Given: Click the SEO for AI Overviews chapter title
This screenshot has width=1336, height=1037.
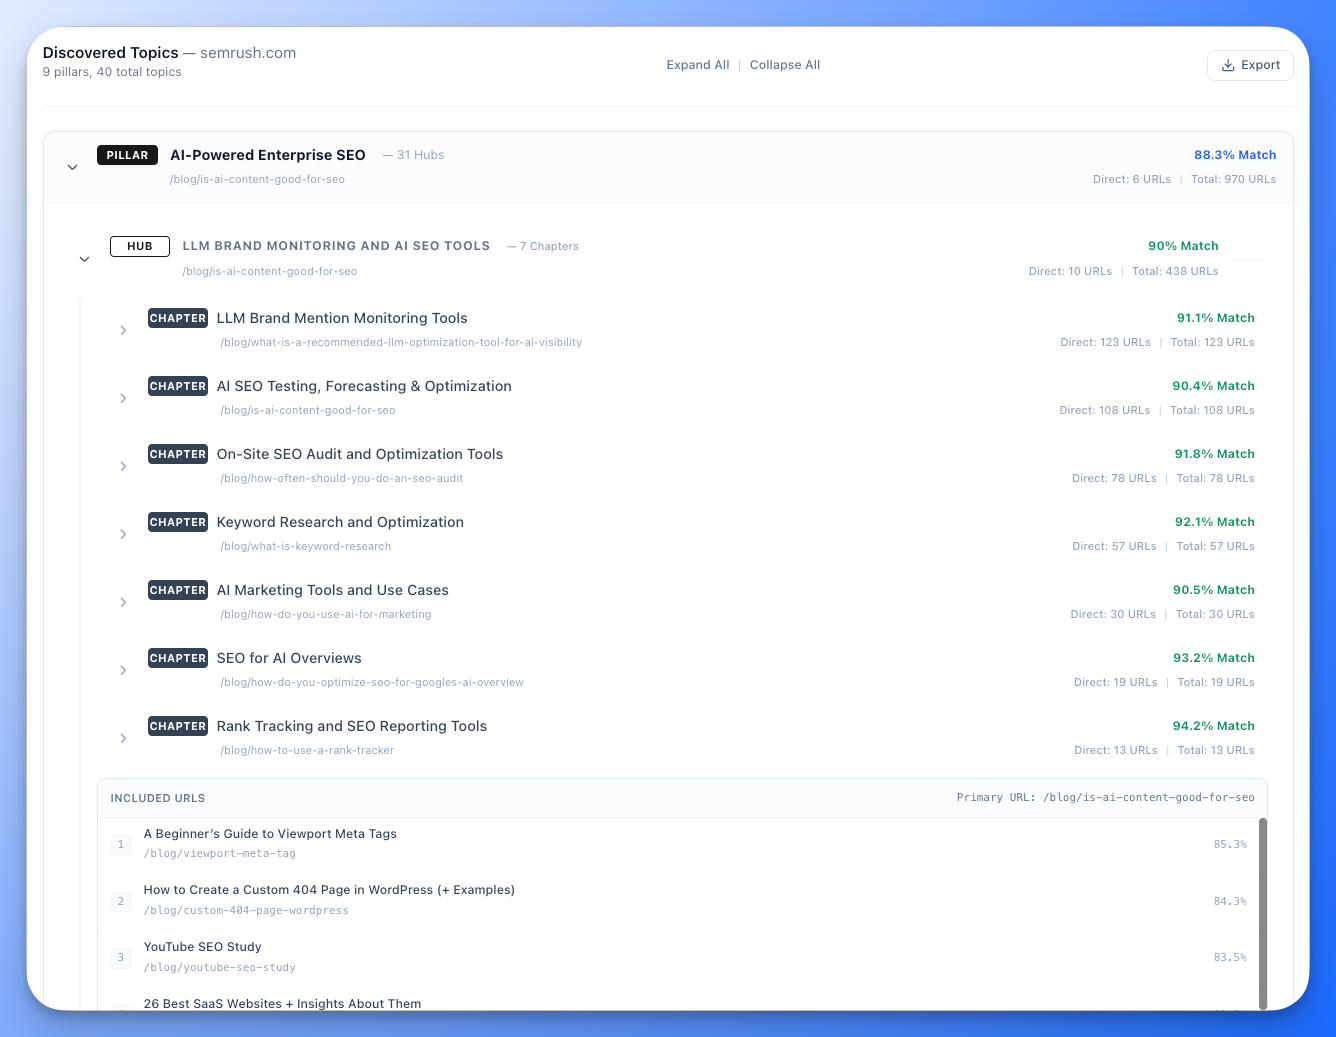Looking at the screenshot, I should tap(289, 658).
